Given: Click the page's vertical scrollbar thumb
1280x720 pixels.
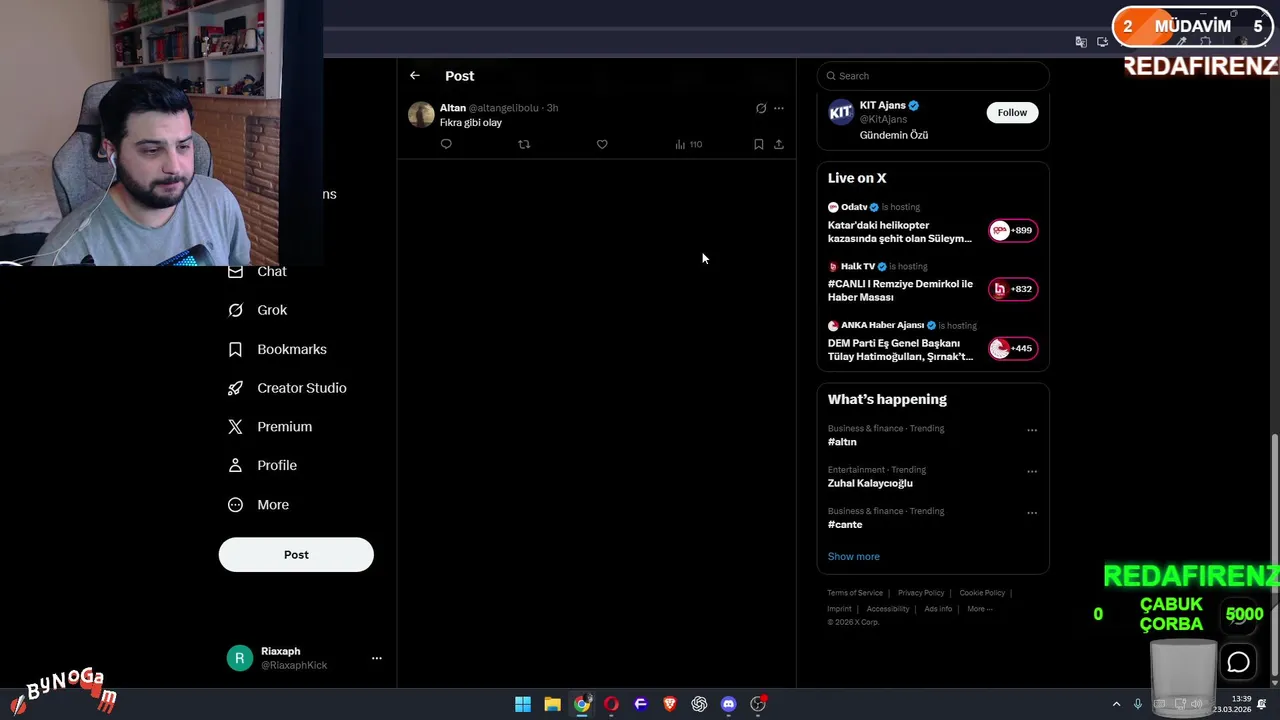Looking at the screenshot, I should (1274, 555).
